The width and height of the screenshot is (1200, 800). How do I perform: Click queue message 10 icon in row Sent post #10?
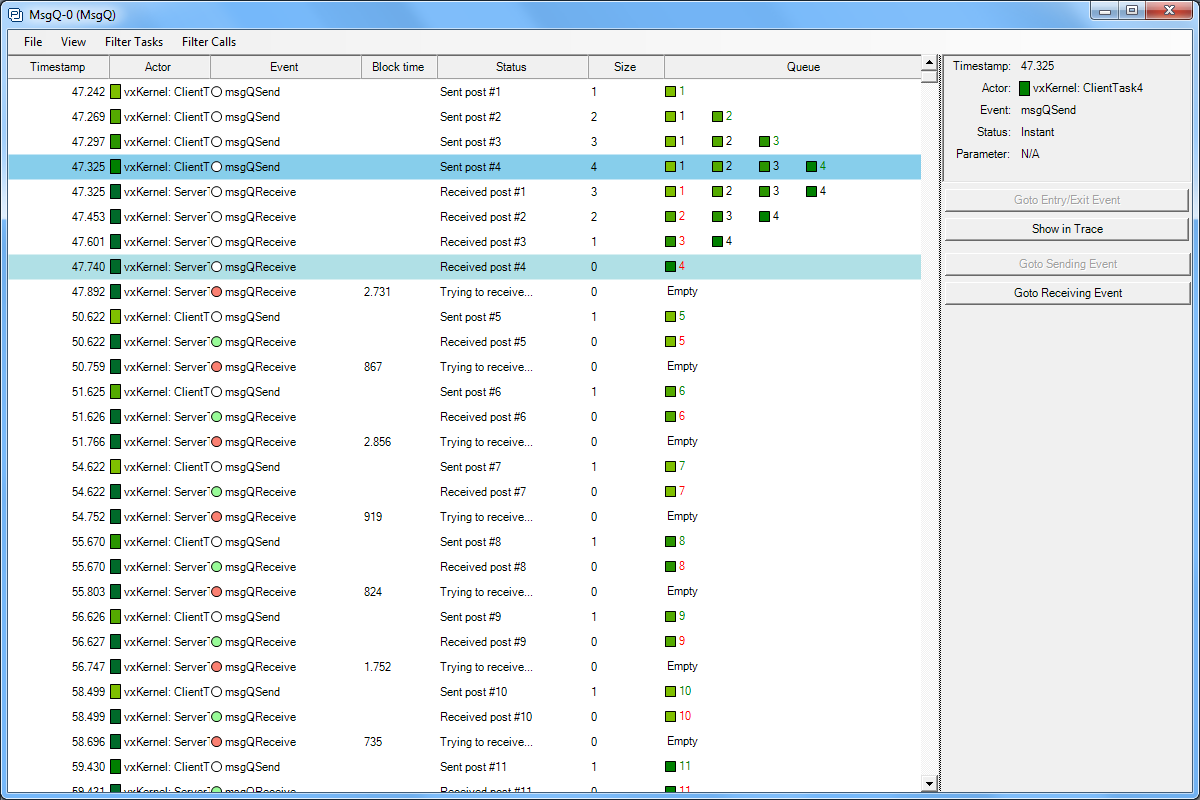[x=671, y=691]
